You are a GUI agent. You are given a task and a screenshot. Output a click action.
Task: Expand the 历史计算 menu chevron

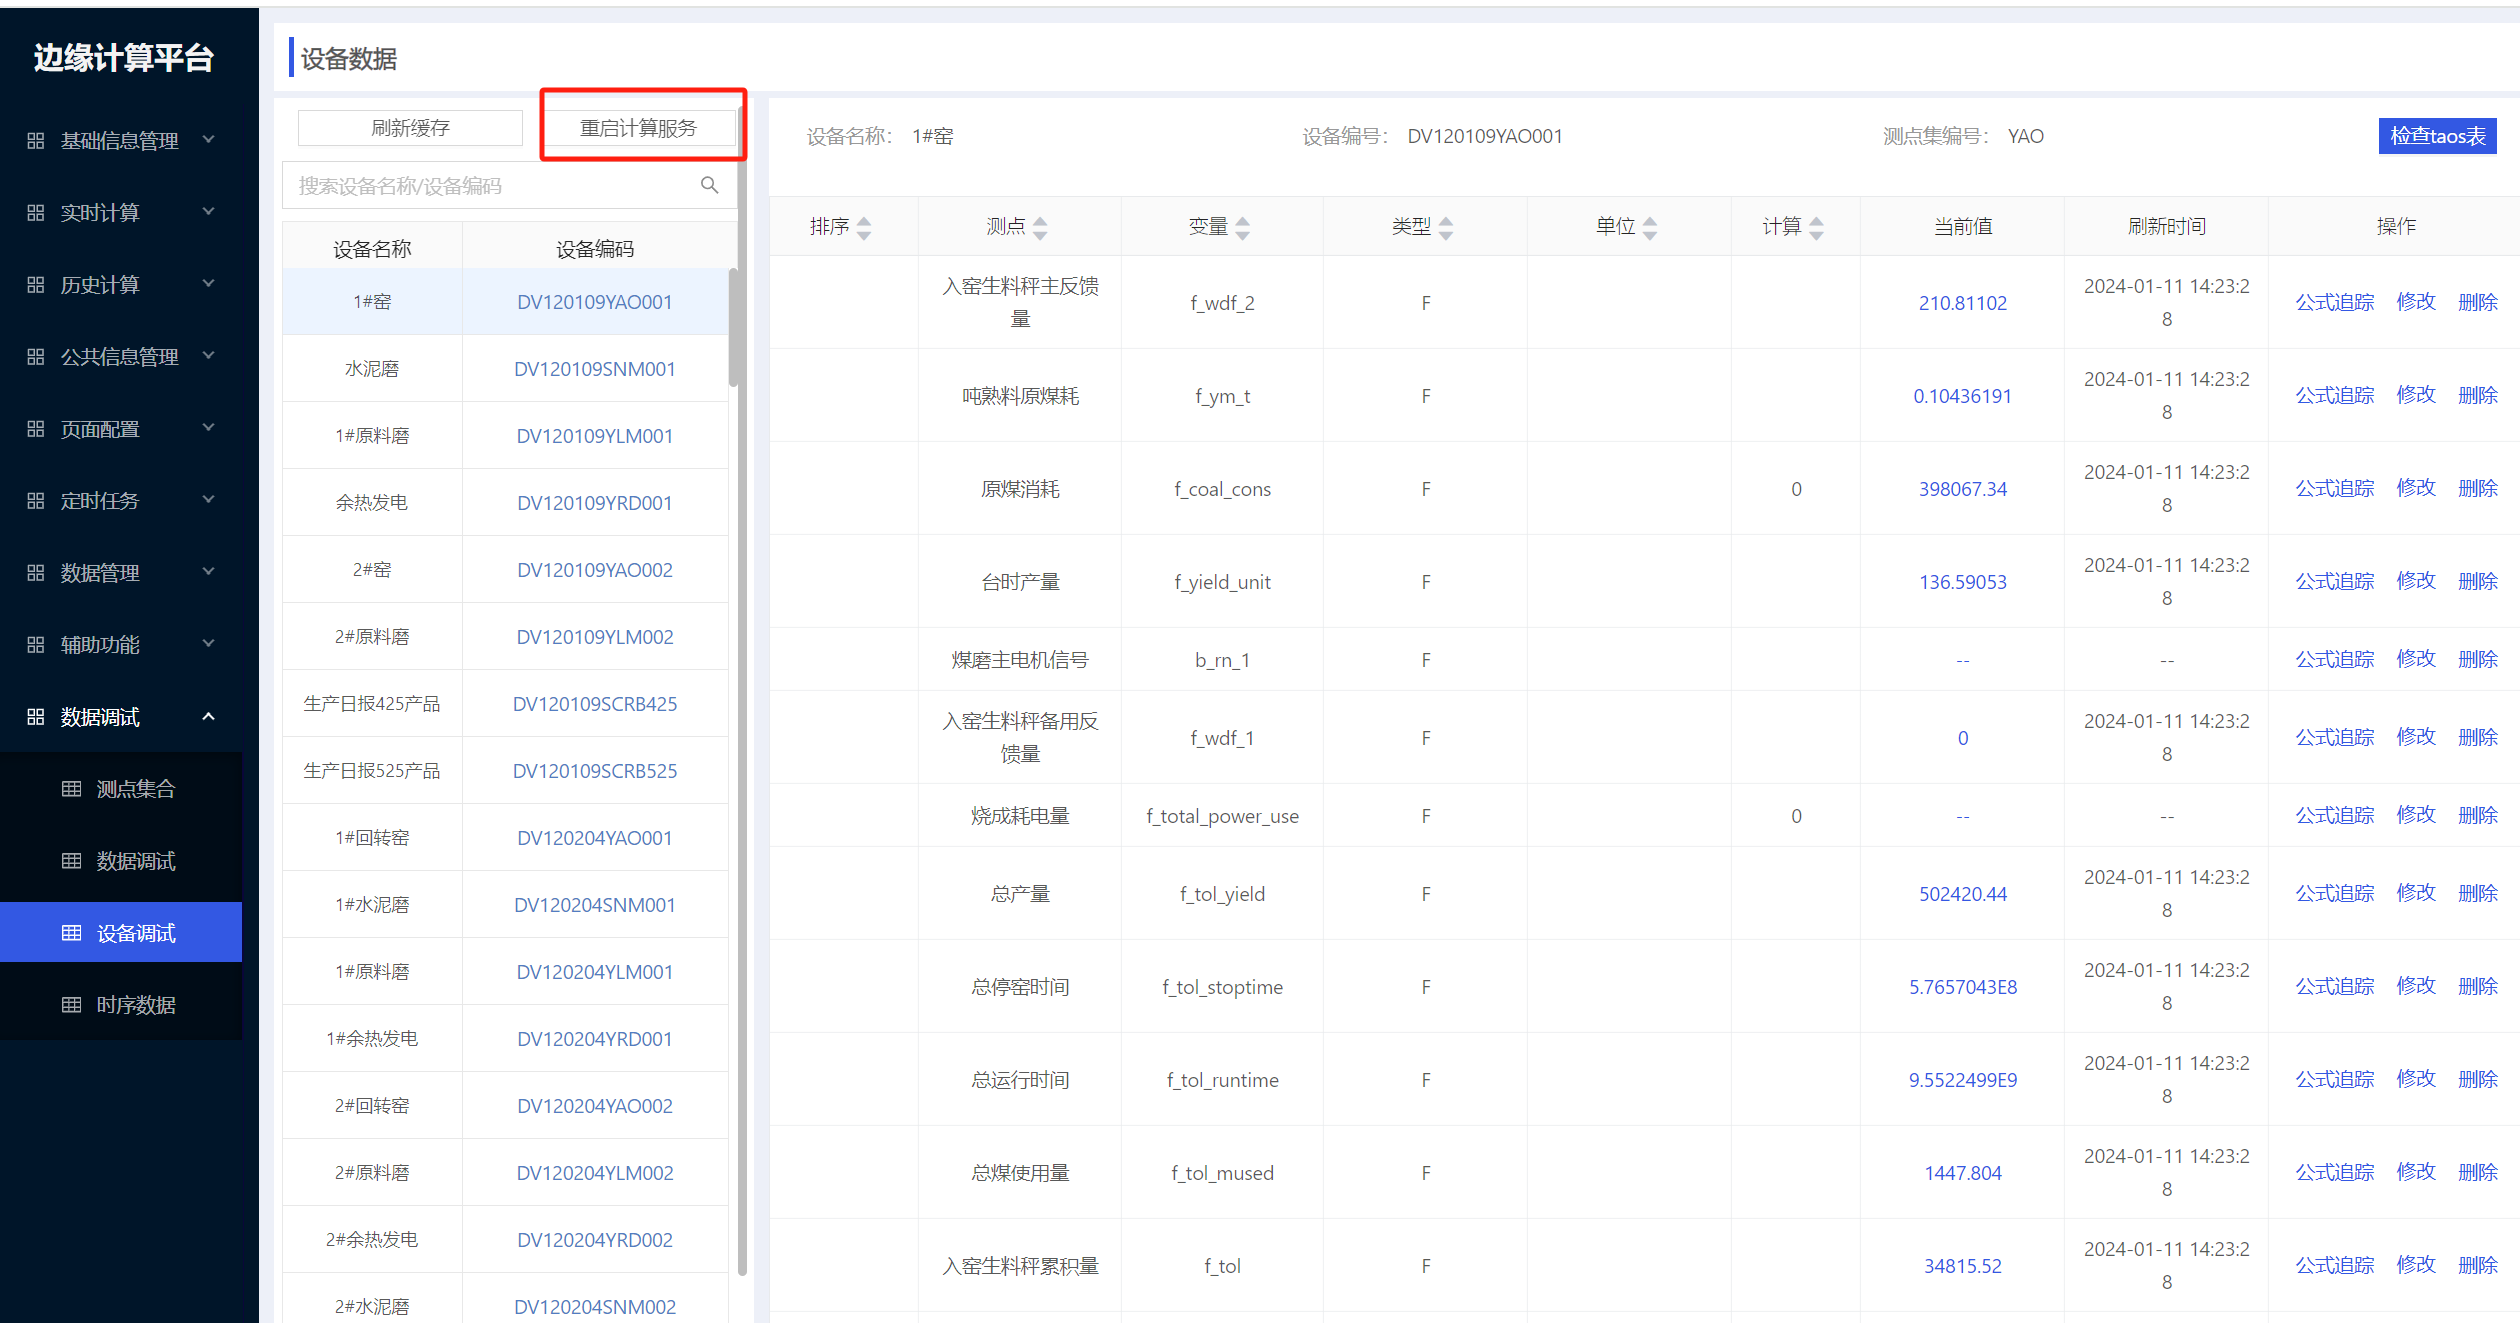(209, 283)
